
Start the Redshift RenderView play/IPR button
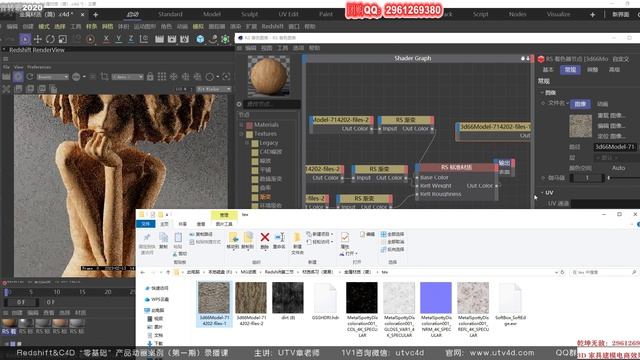[18, 77]
